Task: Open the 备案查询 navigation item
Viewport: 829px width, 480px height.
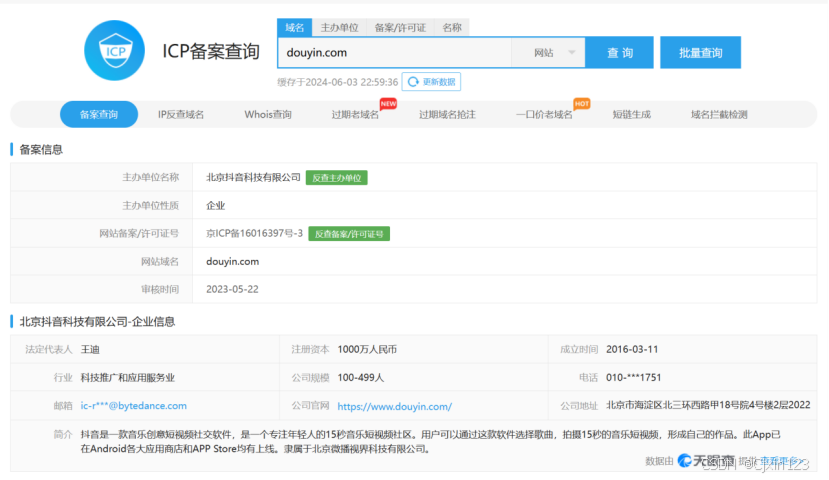Action: tap(99, 114)
